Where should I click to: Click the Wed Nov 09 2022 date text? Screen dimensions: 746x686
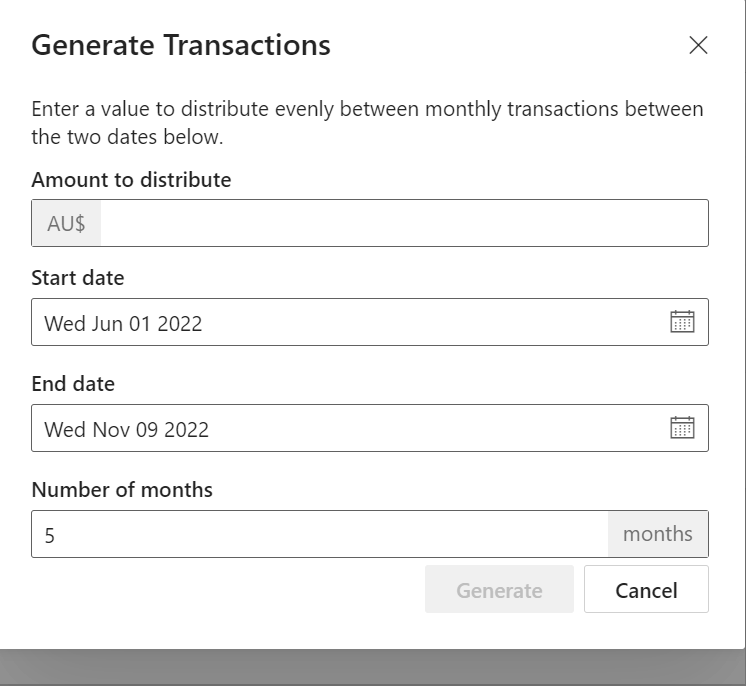(127, 430)
